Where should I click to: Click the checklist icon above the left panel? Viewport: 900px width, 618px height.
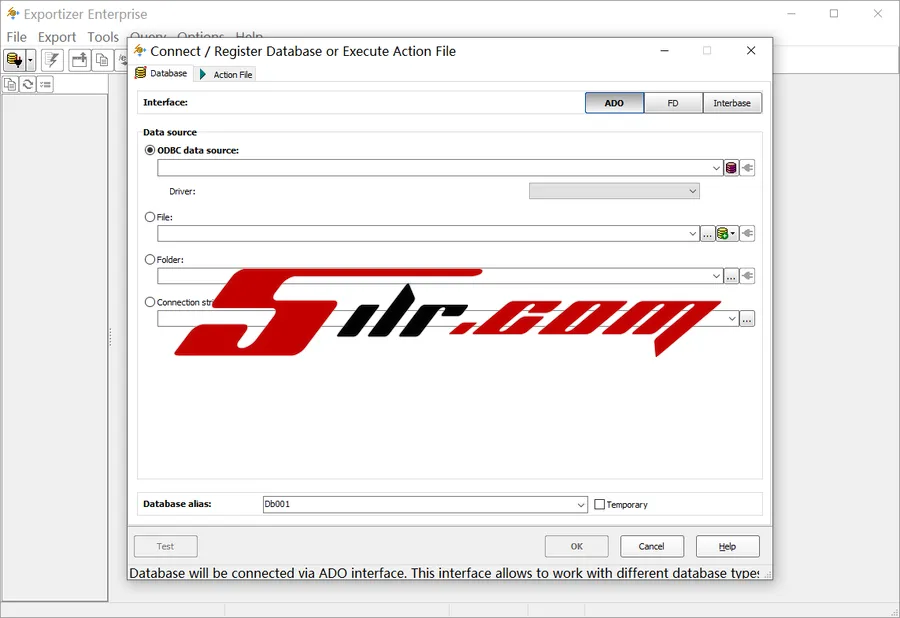45,84
